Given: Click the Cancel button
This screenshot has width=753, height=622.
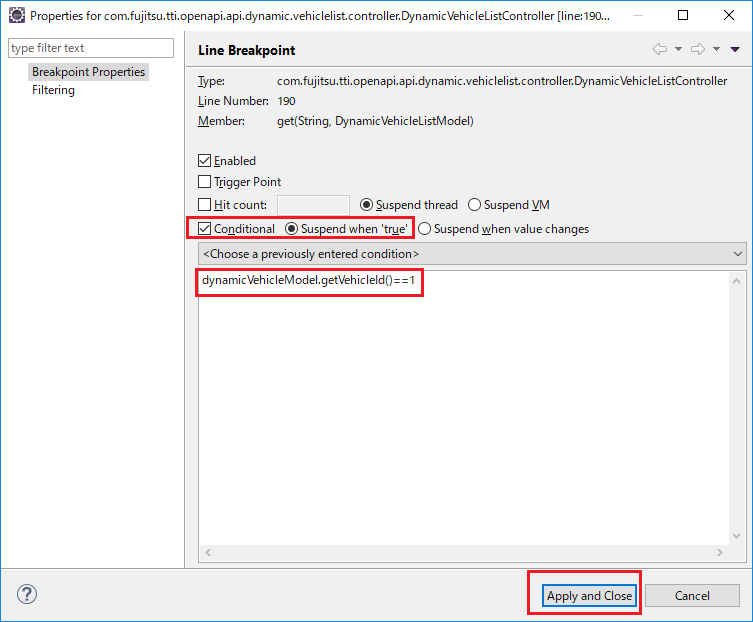Looking at the screenshot, I should [692, 596].
